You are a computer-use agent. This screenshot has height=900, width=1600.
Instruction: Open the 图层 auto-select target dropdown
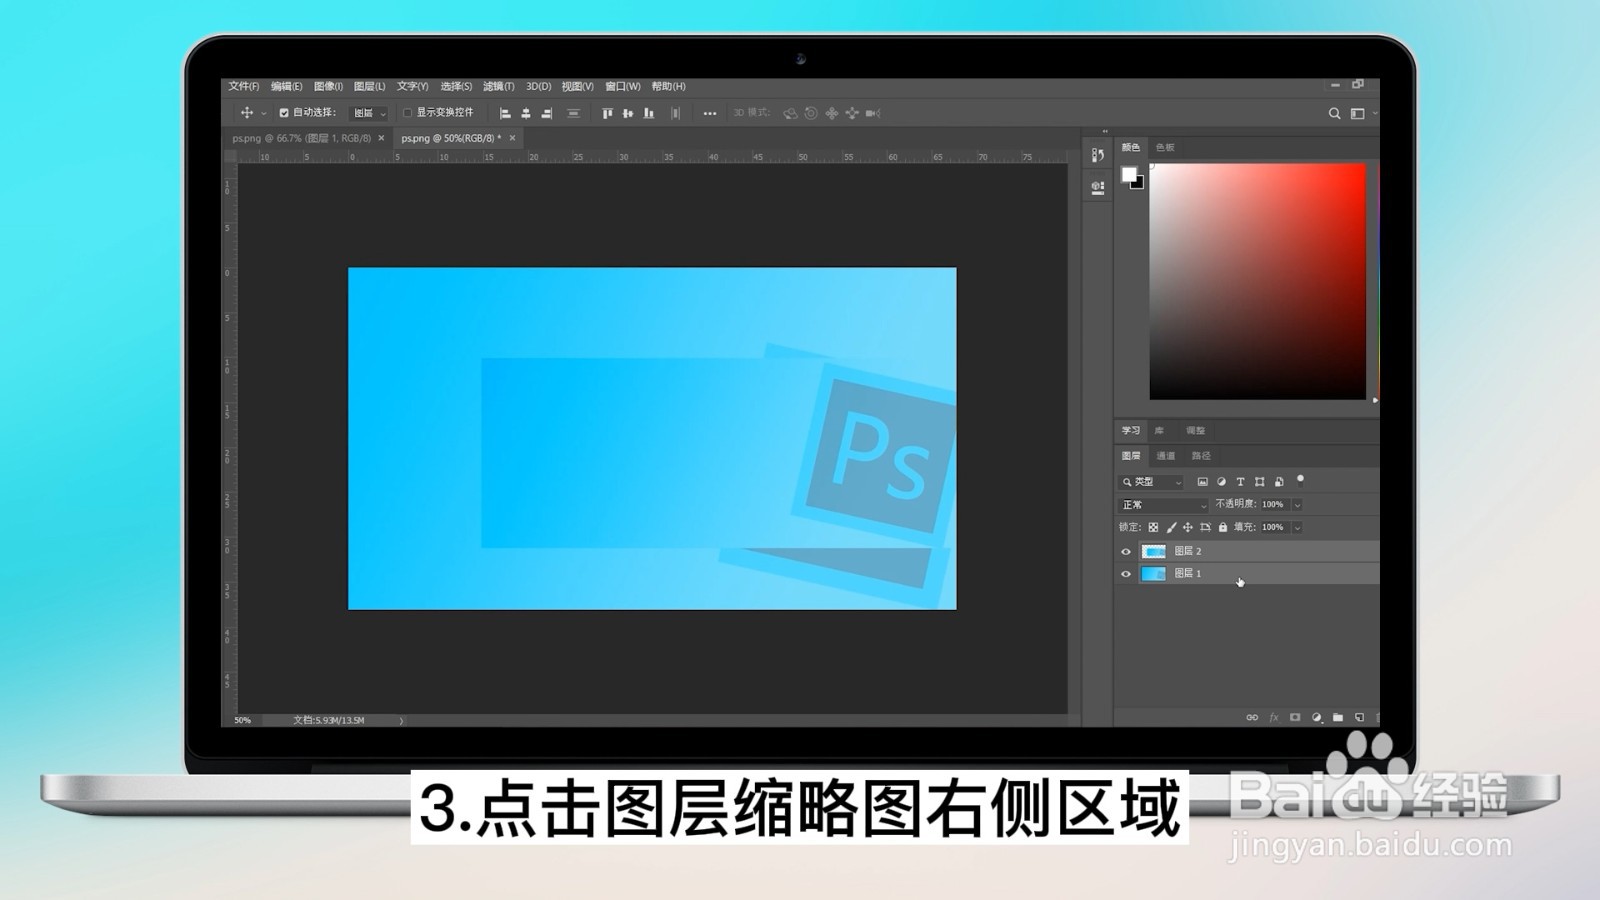tap(369, 113)
